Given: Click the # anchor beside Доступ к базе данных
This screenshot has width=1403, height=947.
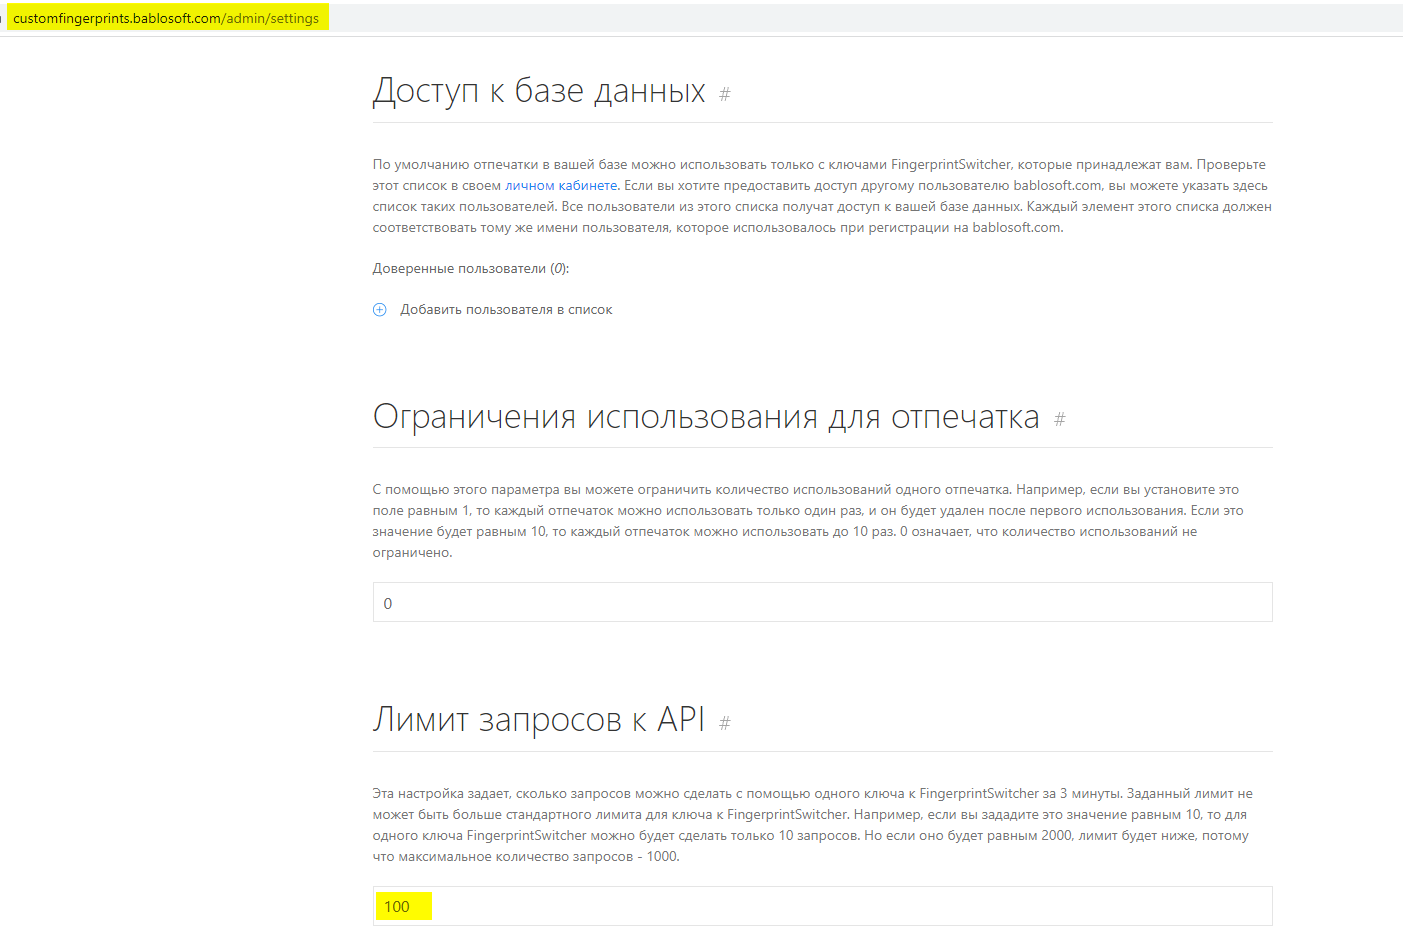Looking at the screenshot, I should point(725,94).
